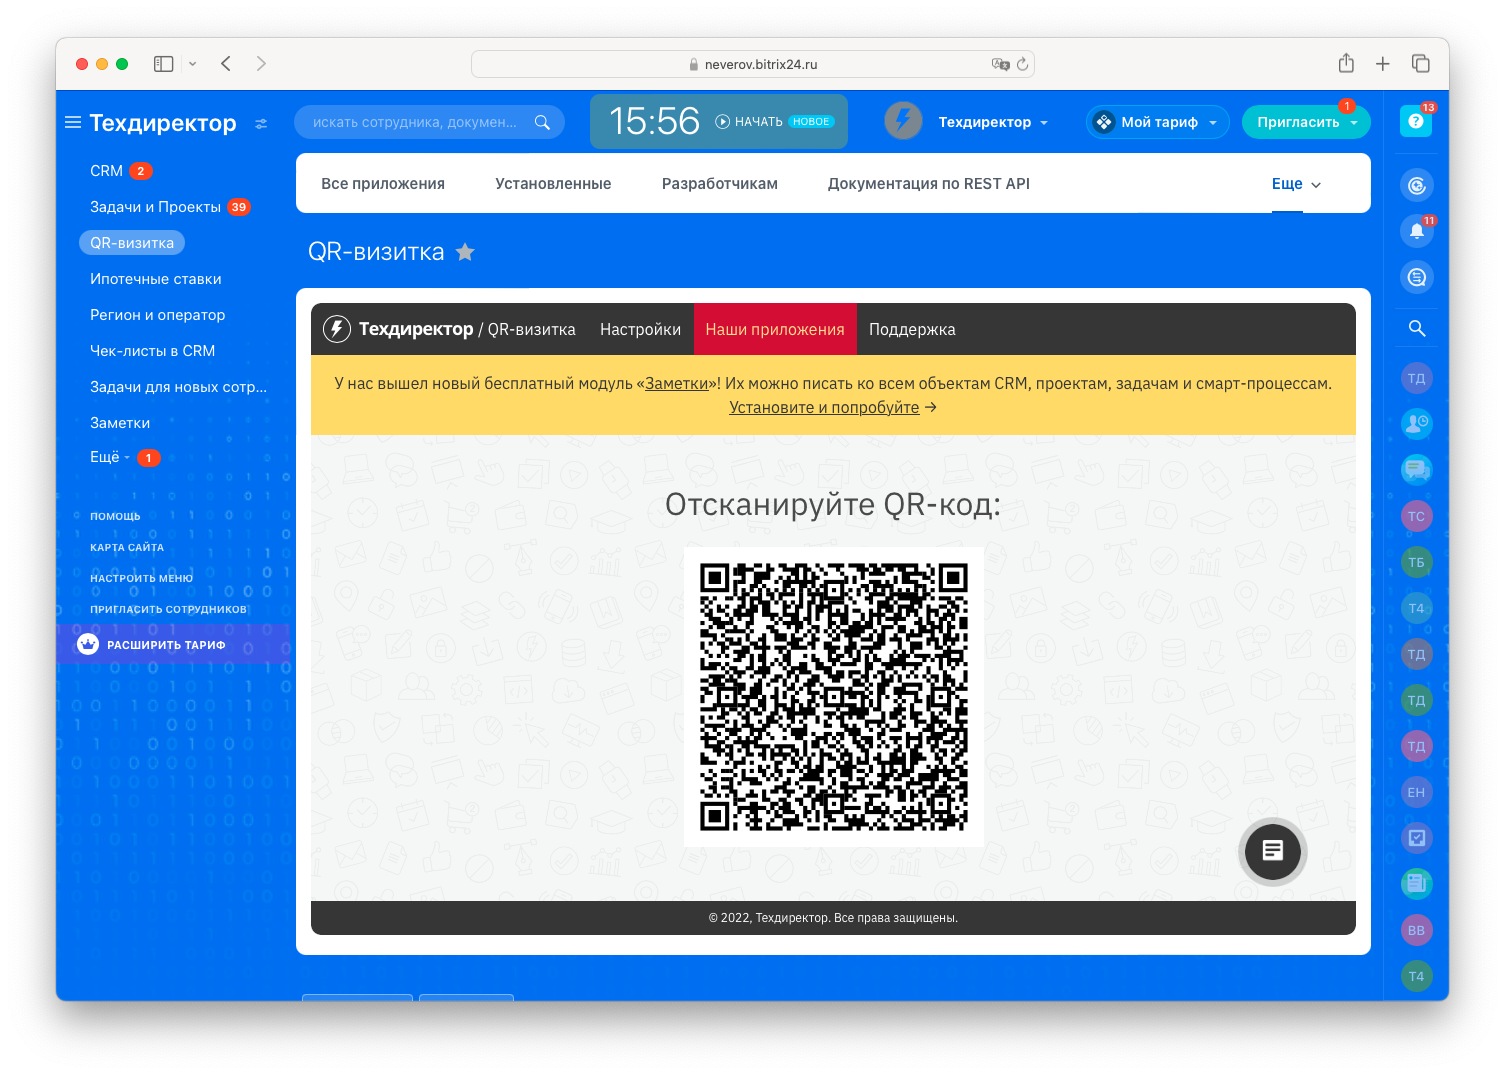Open the Настройки tab of QR-визитка app

coord(640,329)
